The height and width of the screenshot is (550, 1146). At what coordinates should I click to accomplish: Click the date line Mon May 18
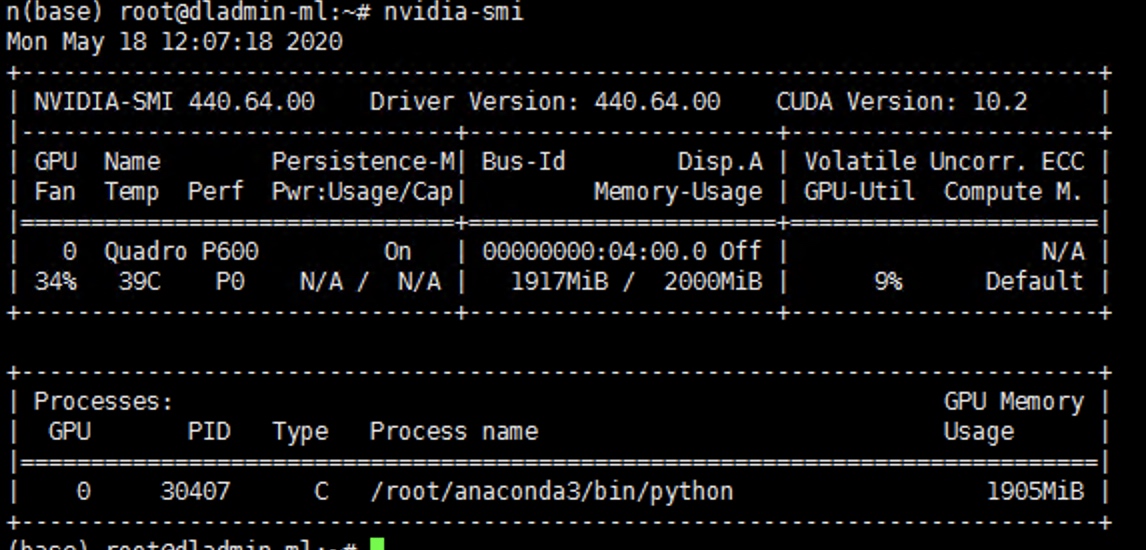point(174,42)
